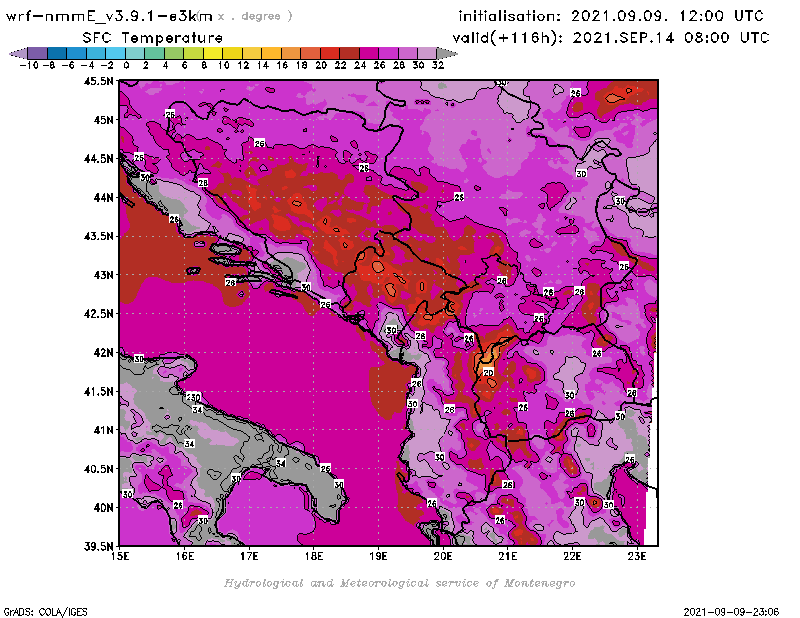Image resolution: width=800 pixels, height=618 pixels.
Task: Click the '42.5N' latitude axis label
Action: (x=98, y=313)
